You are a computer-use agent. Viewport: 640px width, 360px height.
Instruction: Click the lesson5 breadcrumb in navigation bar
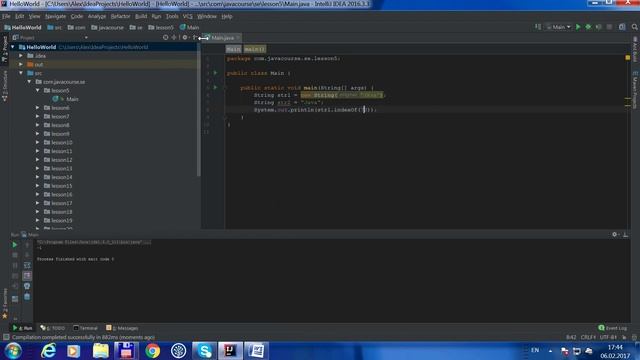click(x=161, y=27)
